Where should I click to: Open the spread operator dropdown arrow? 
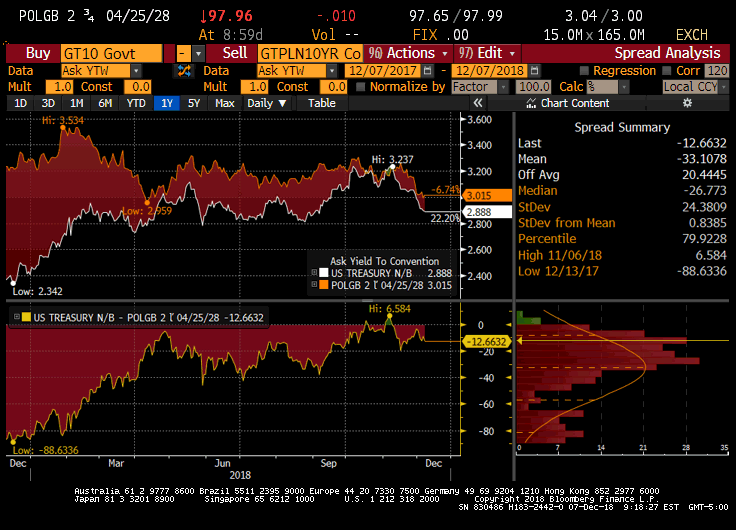pos(199,54)
